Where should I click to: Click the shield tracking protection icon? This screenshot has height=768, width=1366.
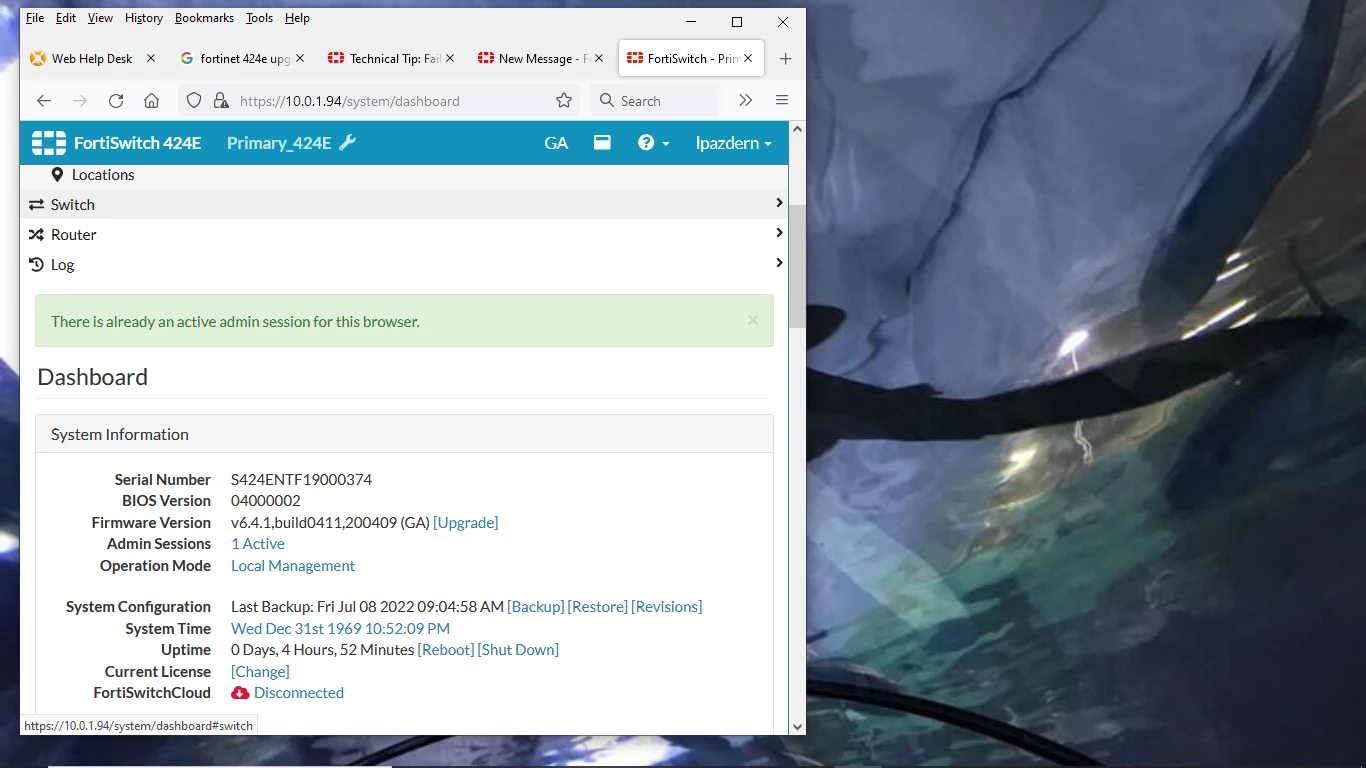(x=195, y=101)
